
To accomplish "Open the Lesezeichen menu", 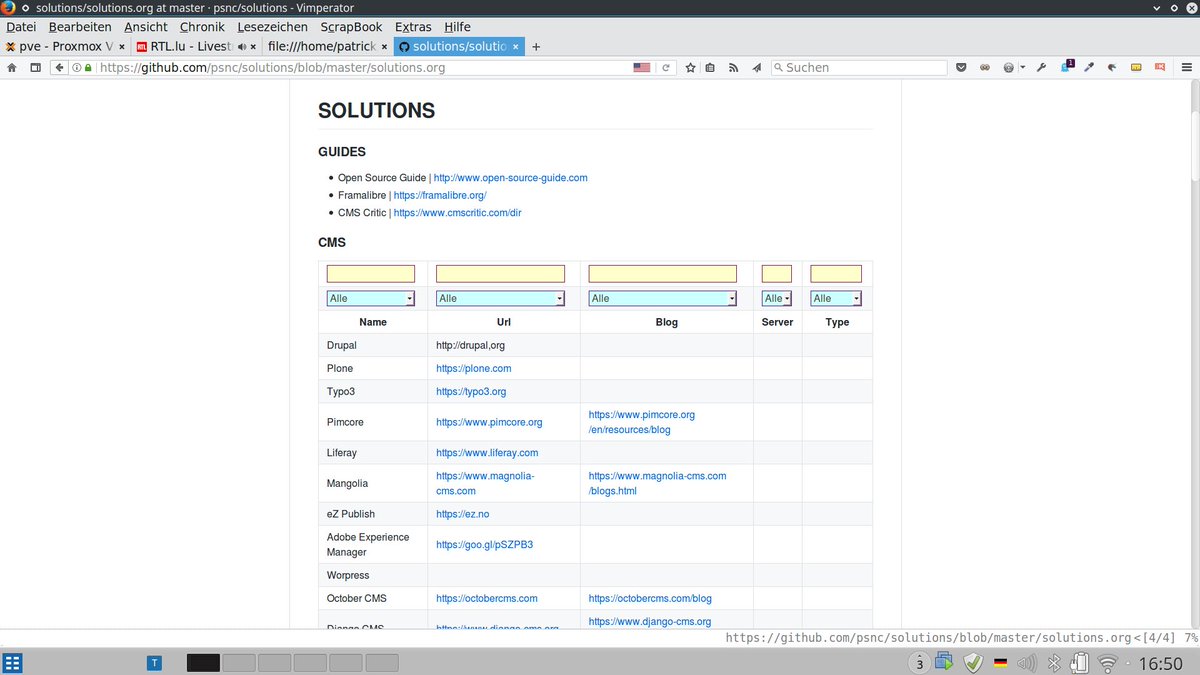I will [272, 27].
